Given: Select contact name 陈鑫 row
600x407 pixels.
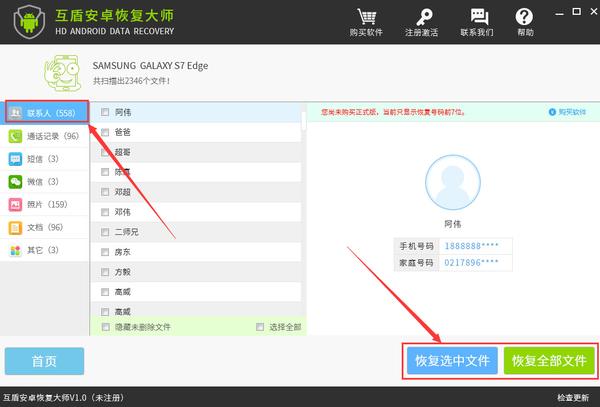Looking at the screenshot, I should (196, 172).
